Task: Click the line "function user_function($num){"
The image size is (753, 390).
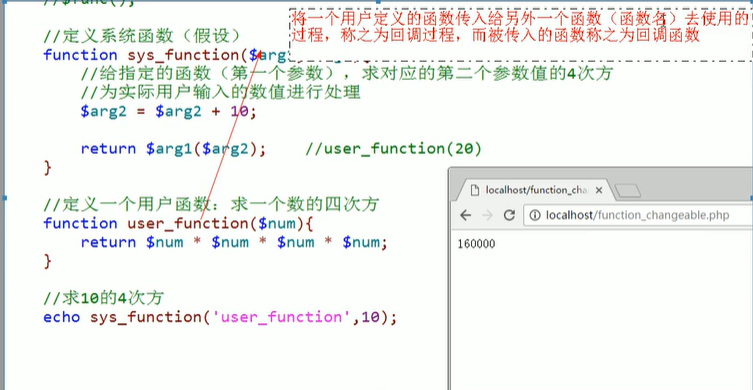Action: coord(178,223)
